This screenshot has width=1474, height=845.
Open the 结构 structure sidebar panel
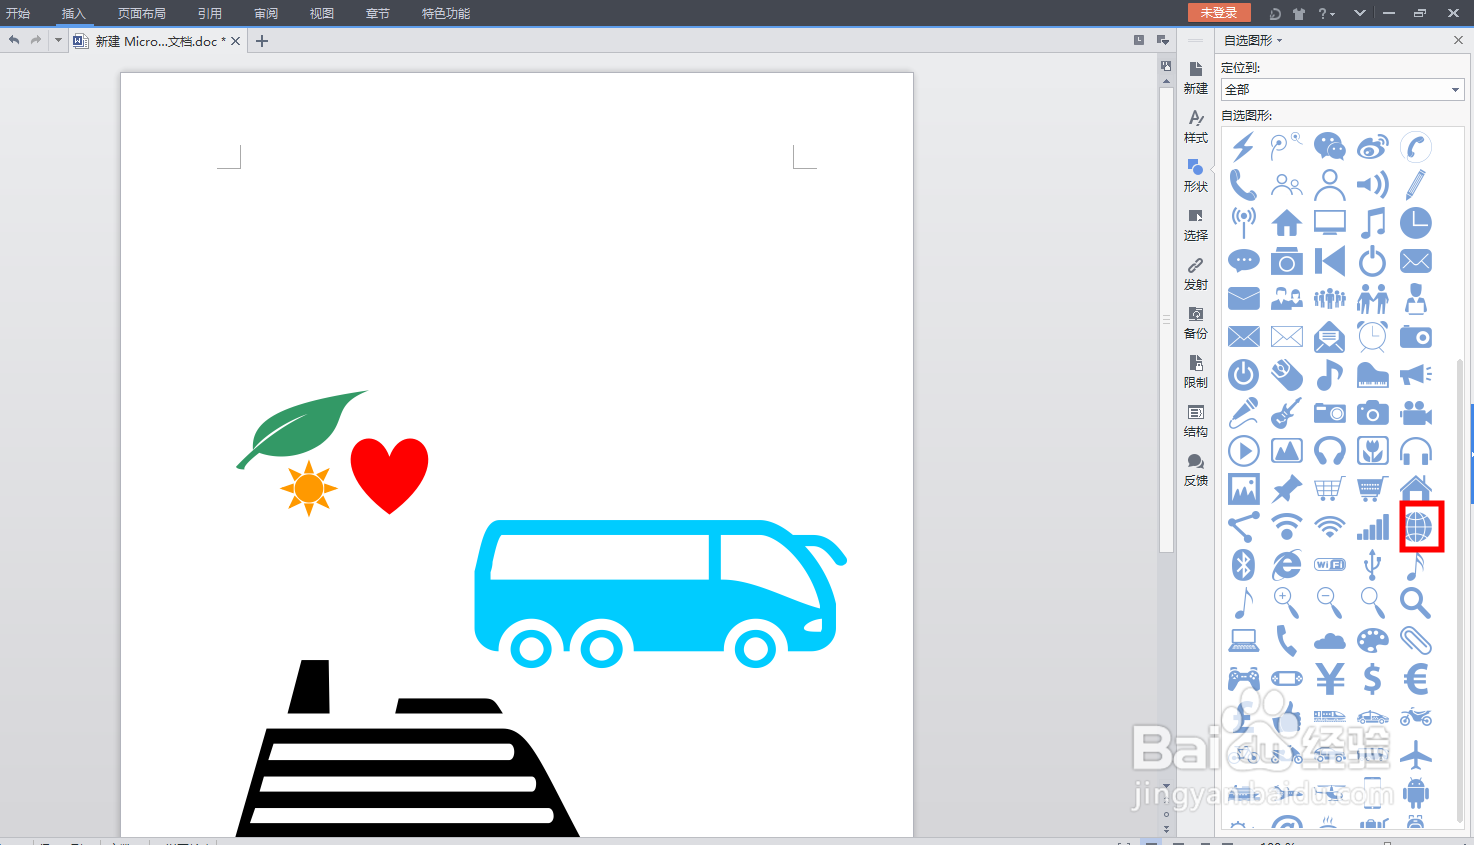[1196, 421]
